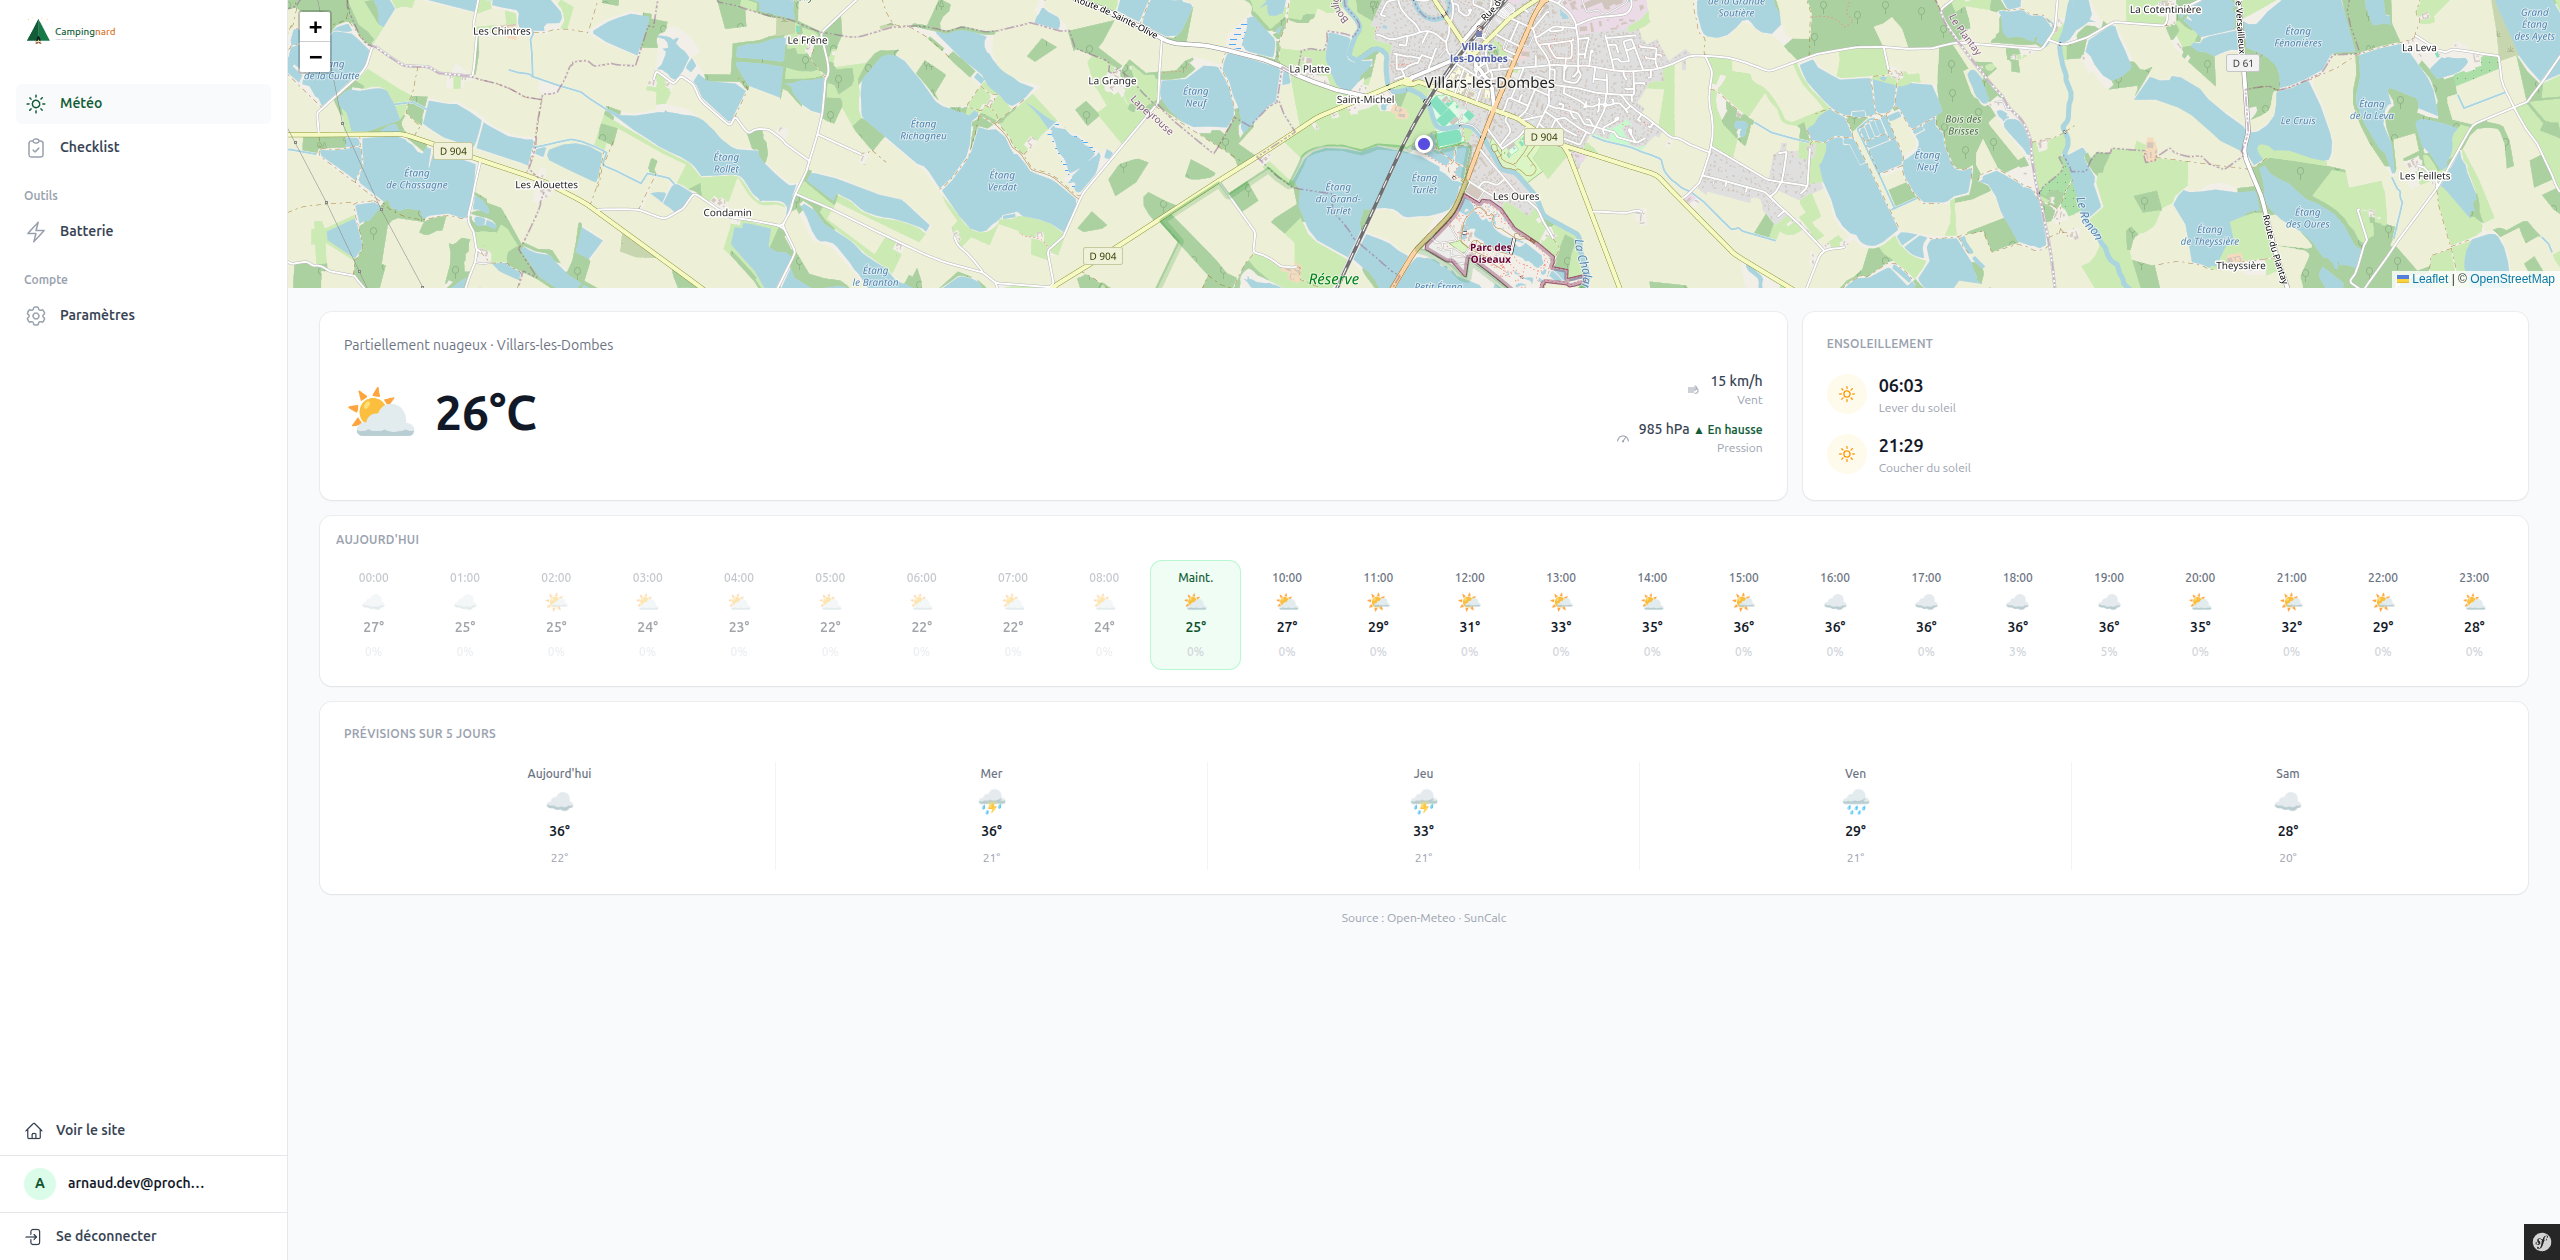Click the Source Open-Meteo SunCalc footer
2560x1260 pixels.
[x=1423, y=918]
